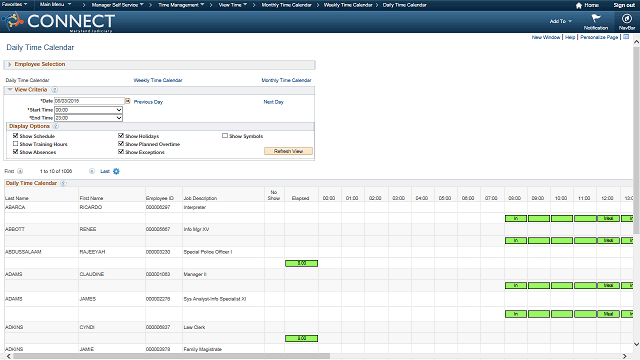Click Daily Time Calendar breadcrumb
Viewport: 640px width, 360px height.
pyautogui.click(x=404, y=5)
